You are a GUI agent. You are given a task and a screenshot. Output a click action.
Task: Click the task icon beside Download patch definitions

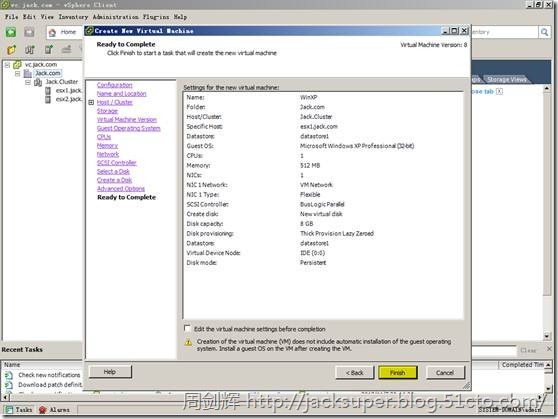pos(9,385)
